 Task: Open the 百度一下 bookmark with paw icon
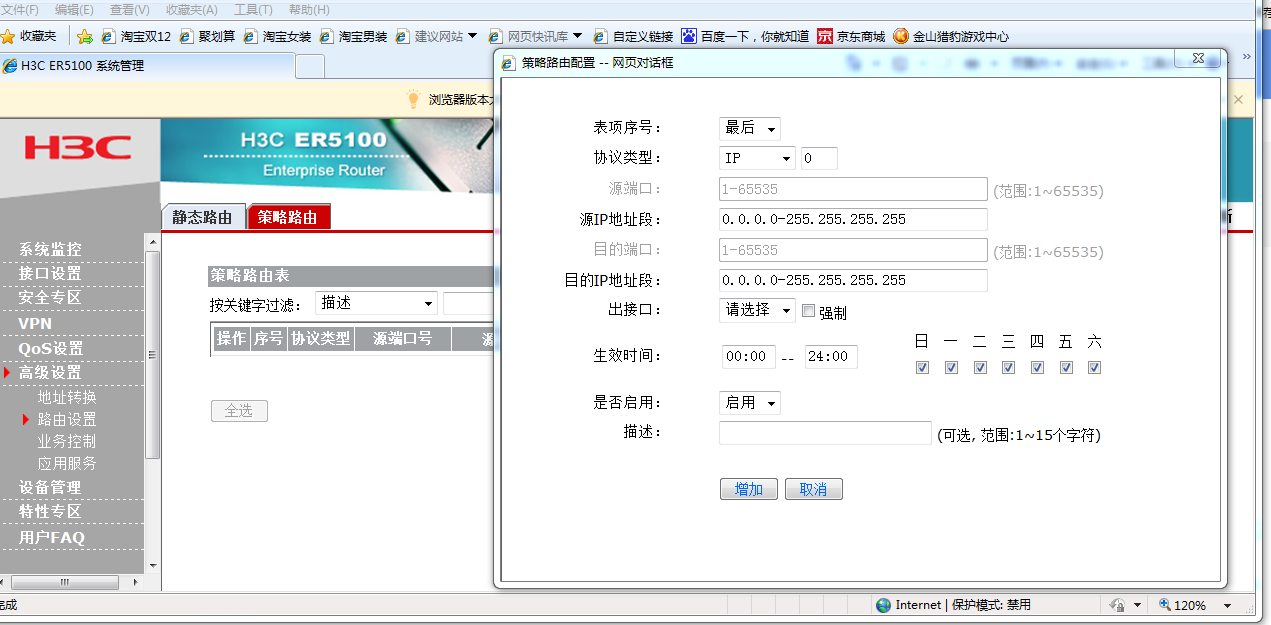coord(745,36)
